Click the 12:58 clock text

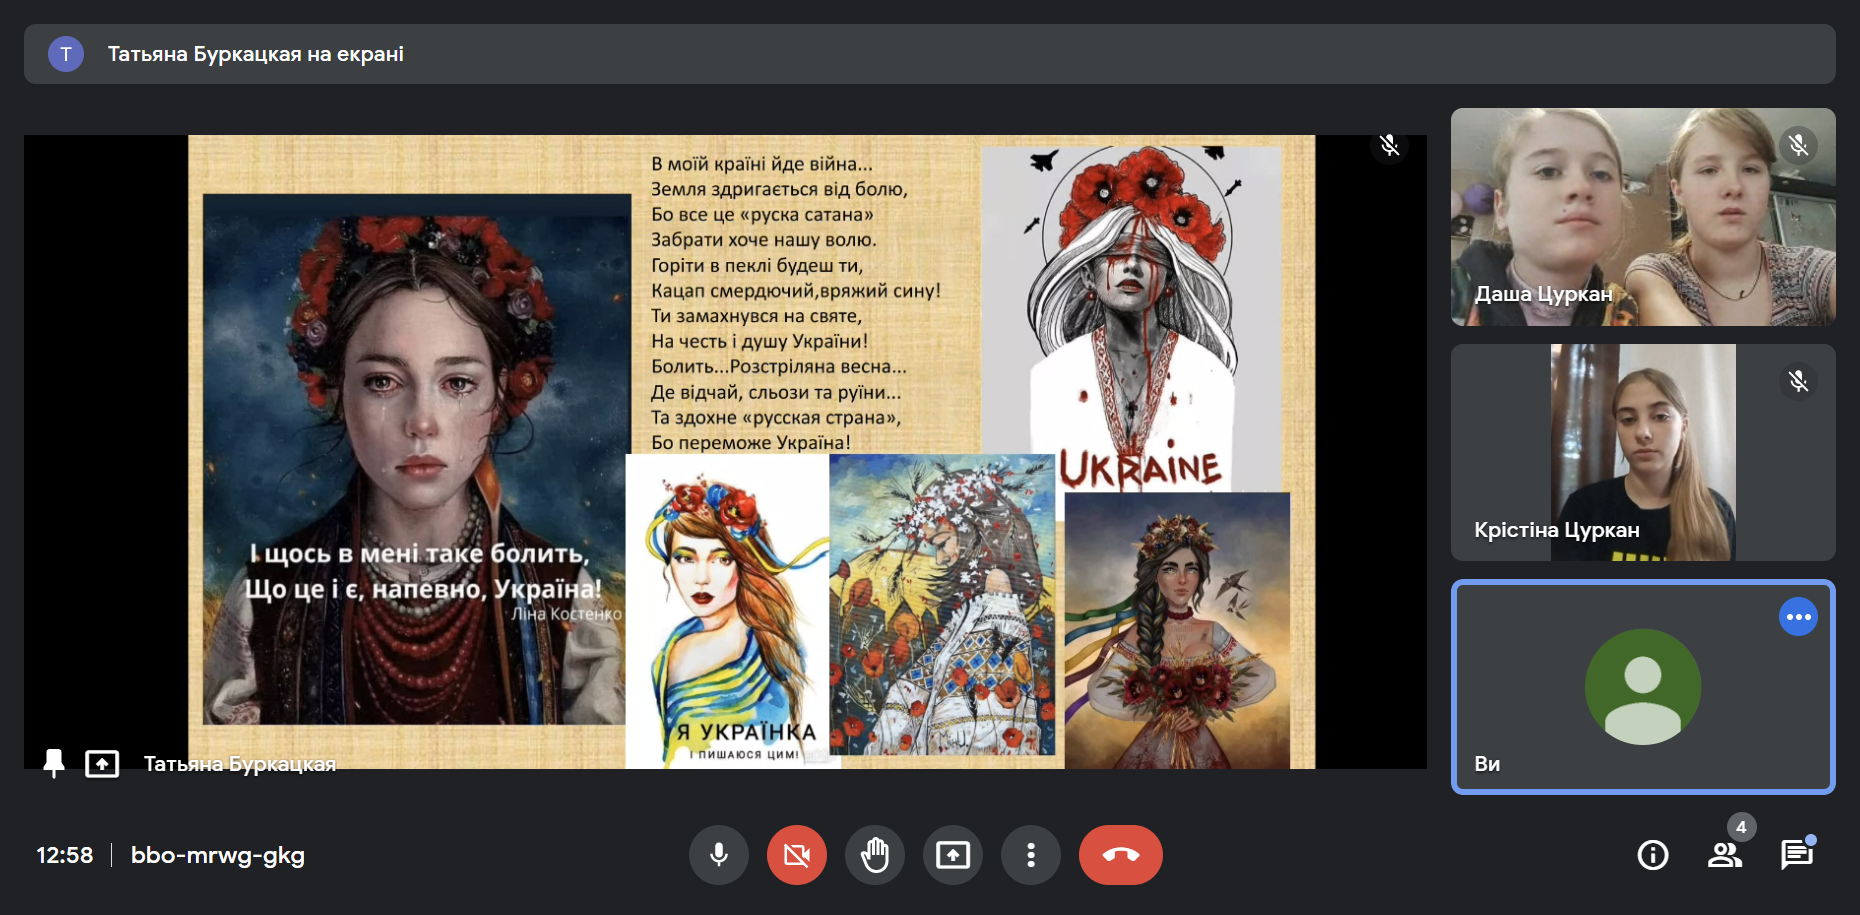pos(65,855)
